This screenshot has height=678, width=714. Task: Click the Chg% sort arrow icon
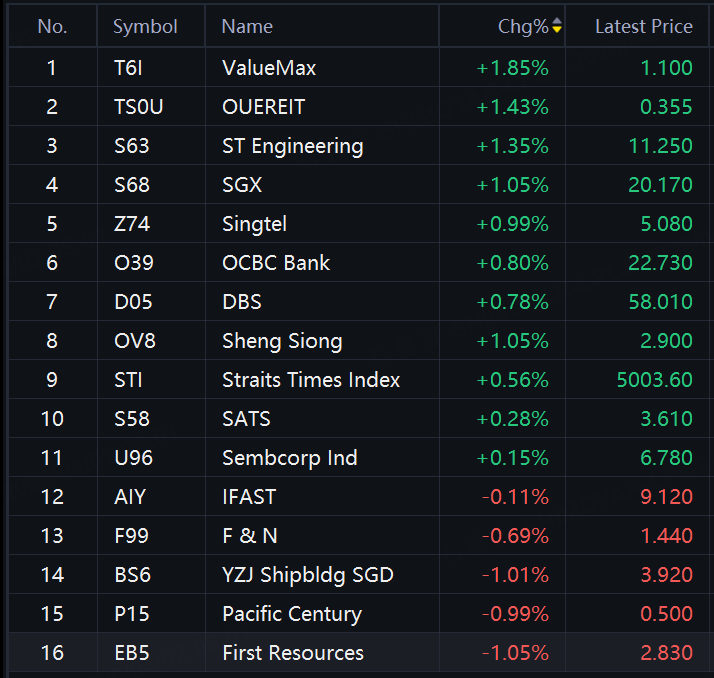[557, 27]
